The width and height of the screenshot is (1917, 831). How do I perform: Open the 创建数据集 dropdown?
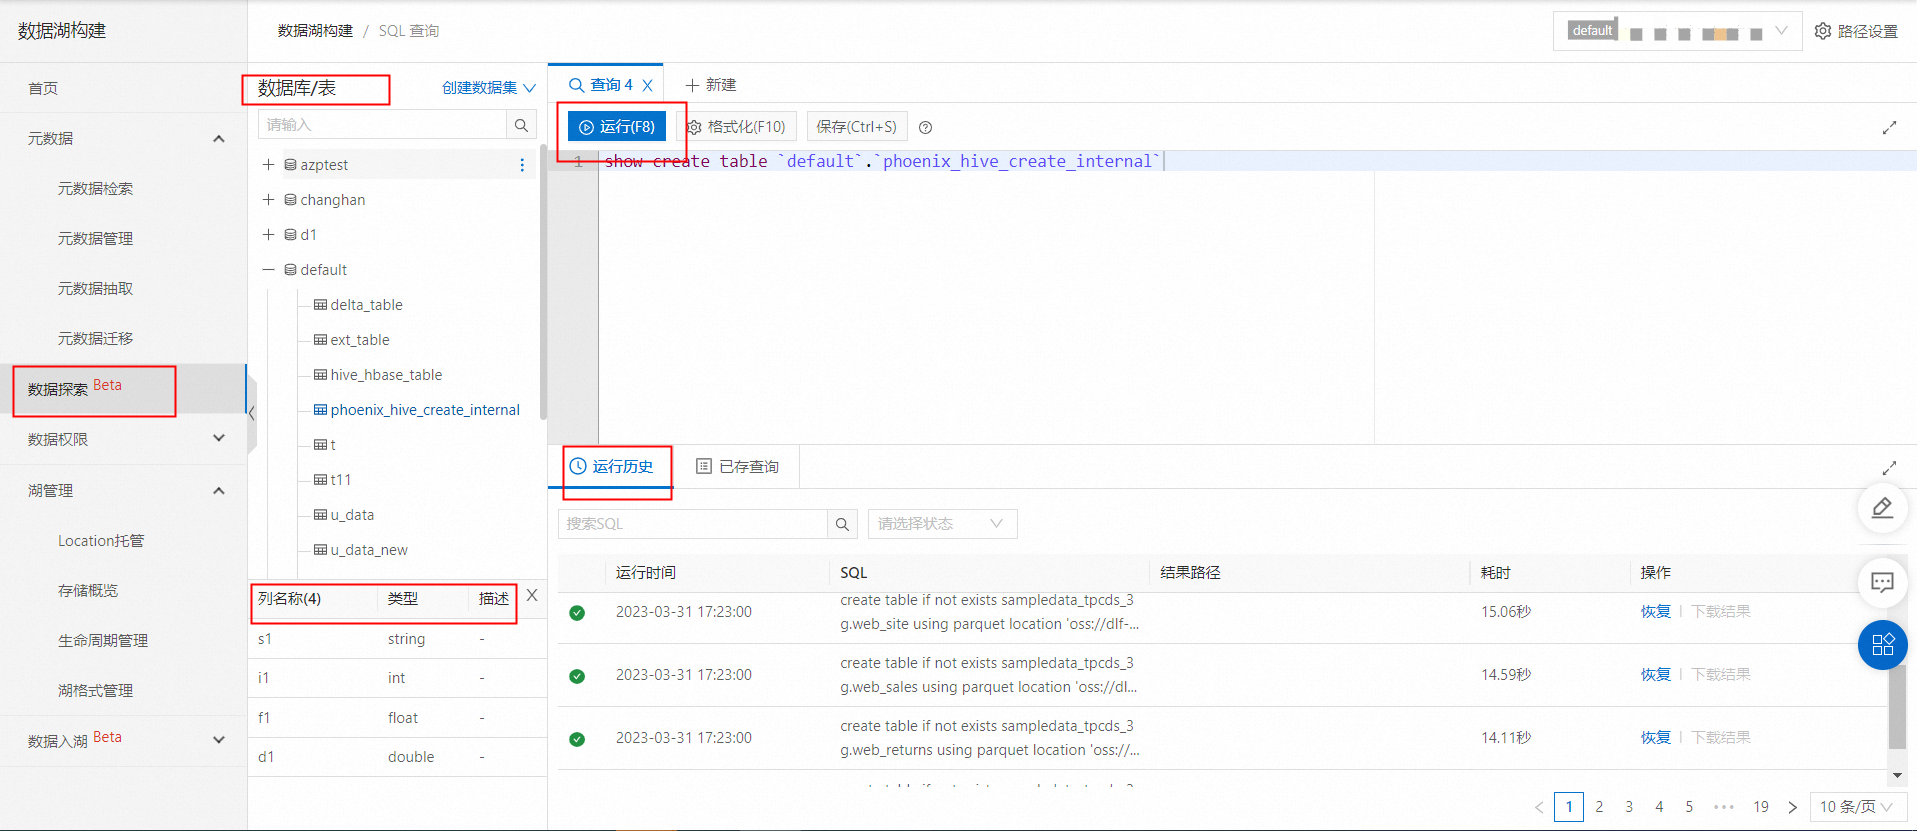(x=489, y=88)
